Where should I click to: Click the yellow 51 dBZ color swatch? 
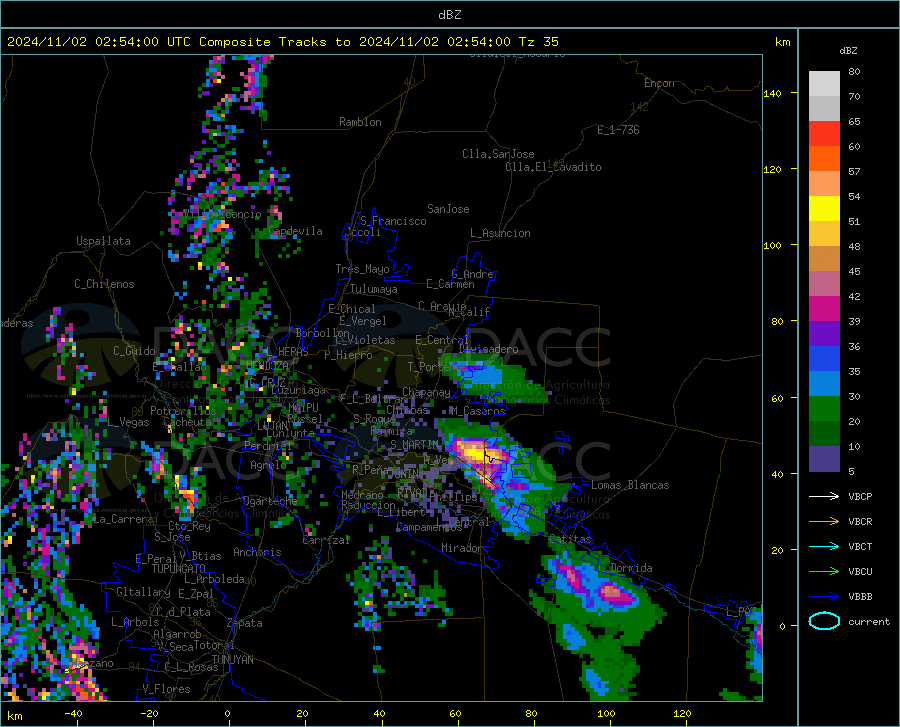[x=824, y=209]
